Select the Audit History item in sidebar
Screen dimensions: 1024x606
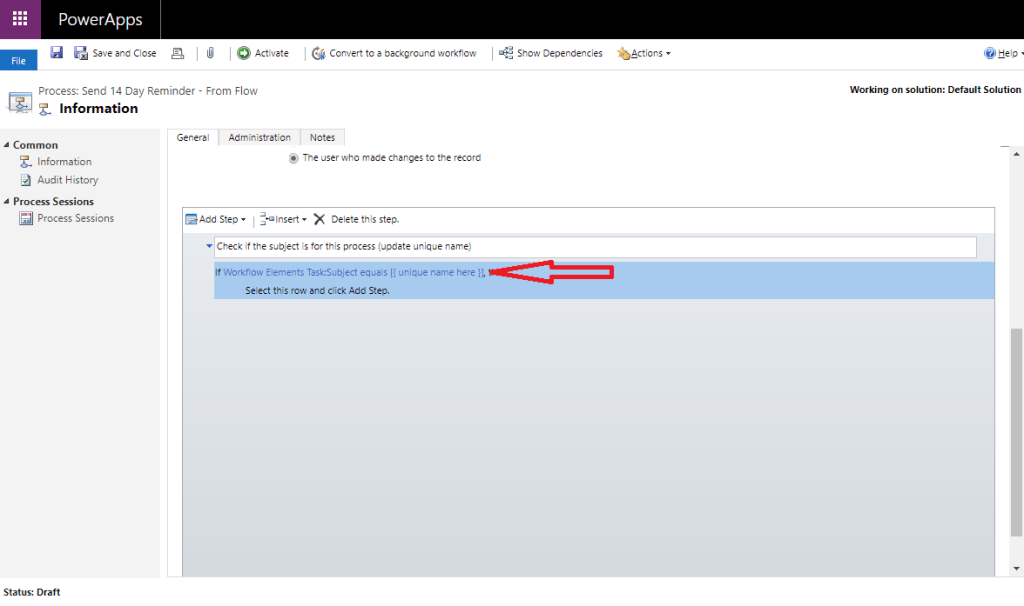tap(64, 179)
